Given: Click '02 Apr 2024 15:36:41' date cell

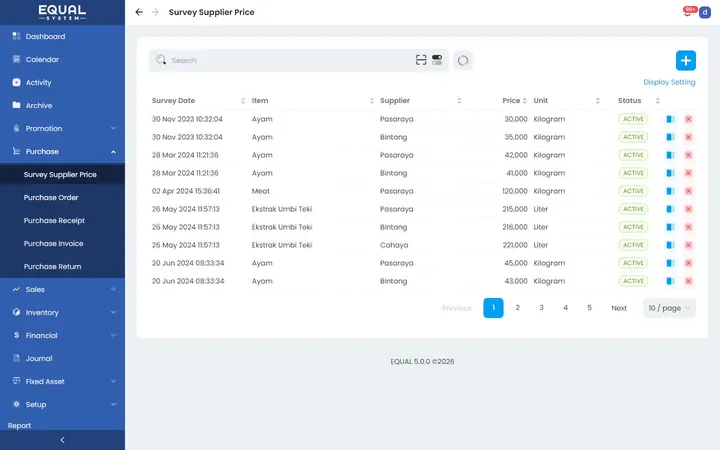Looking at the screenshot, I should point(186,191).
